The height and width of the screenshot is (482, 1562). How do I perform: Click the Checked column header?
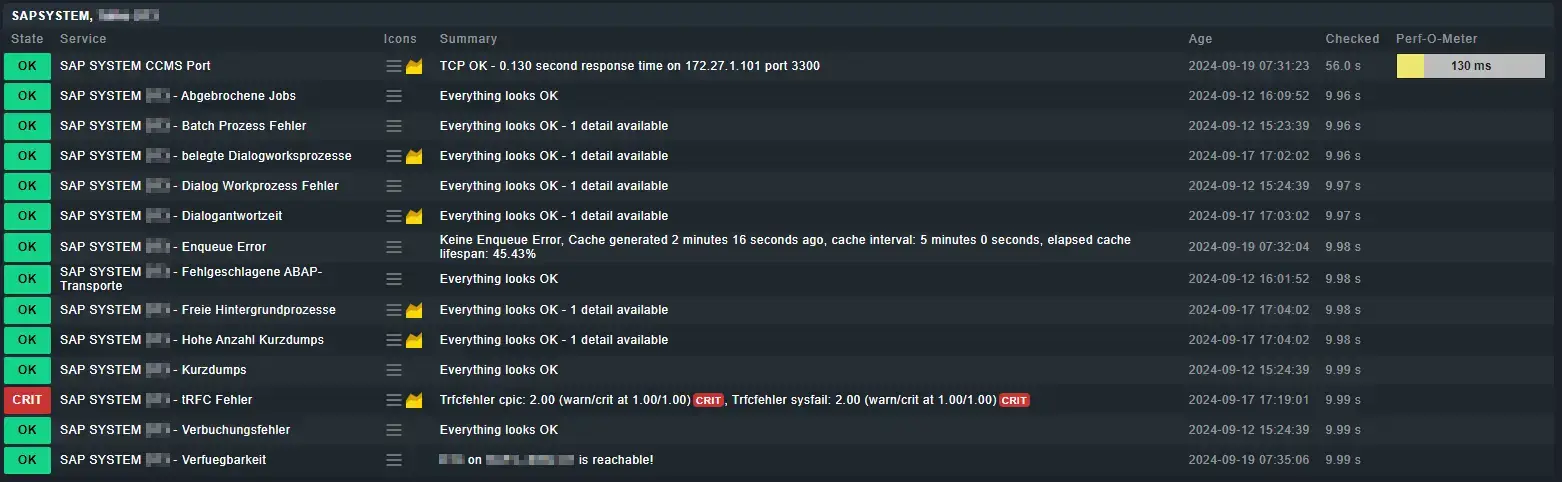[x=1352, y=39]
